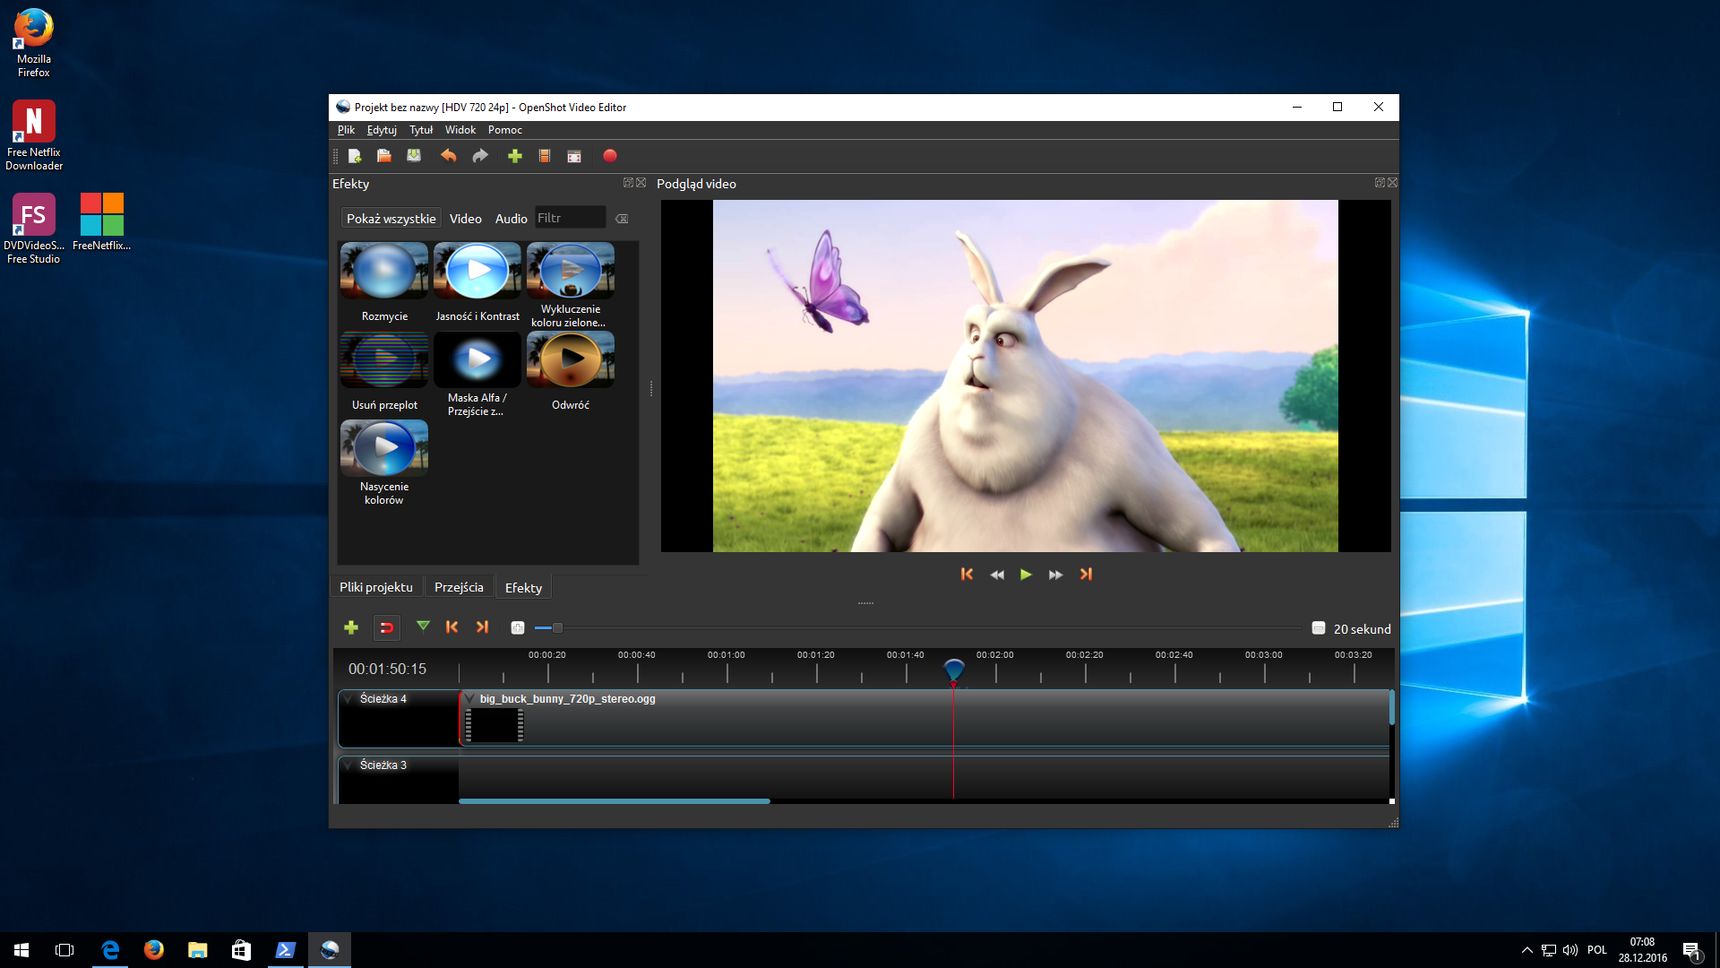Play the video preview
The width and height of the screenshot is (1720, 968).
click(x=1026, y=574)
